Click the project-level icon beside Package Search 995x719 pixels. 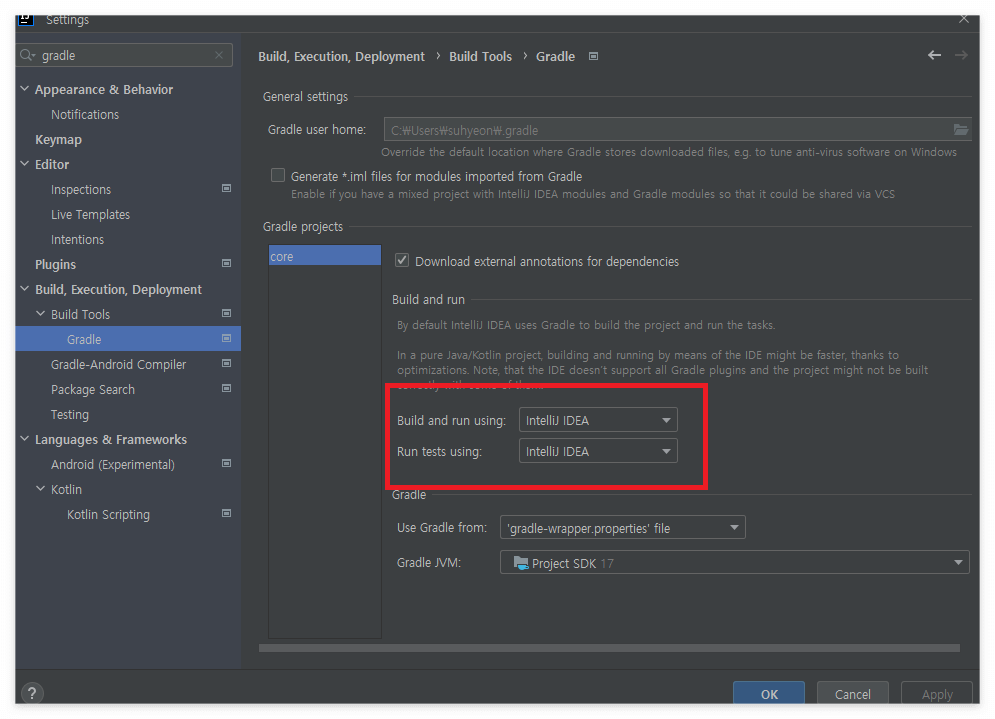pos(227,388)
